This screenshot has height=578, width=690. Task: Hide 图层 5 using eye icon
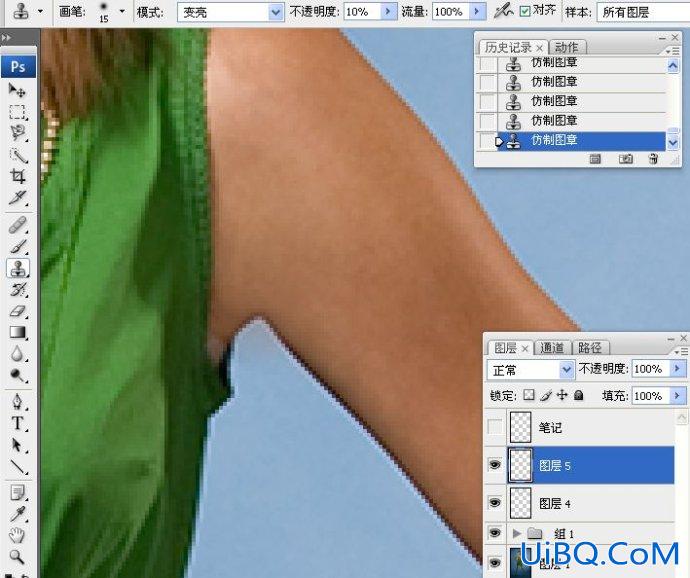pyautogui.click(x=495, y=464)
